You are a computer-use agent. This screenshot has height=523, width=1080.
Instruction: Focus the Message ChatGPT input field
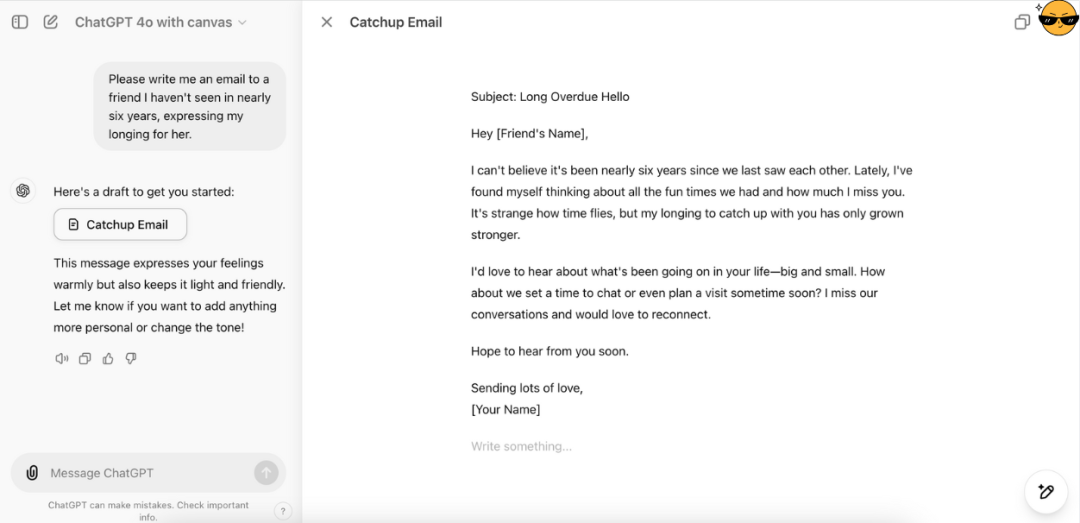pyautogui.click(x=148, y=473)
